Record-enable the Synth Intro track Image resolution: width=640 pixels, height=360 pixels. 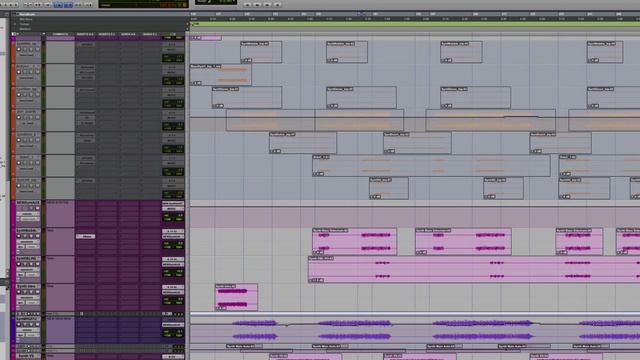[19, 292]
